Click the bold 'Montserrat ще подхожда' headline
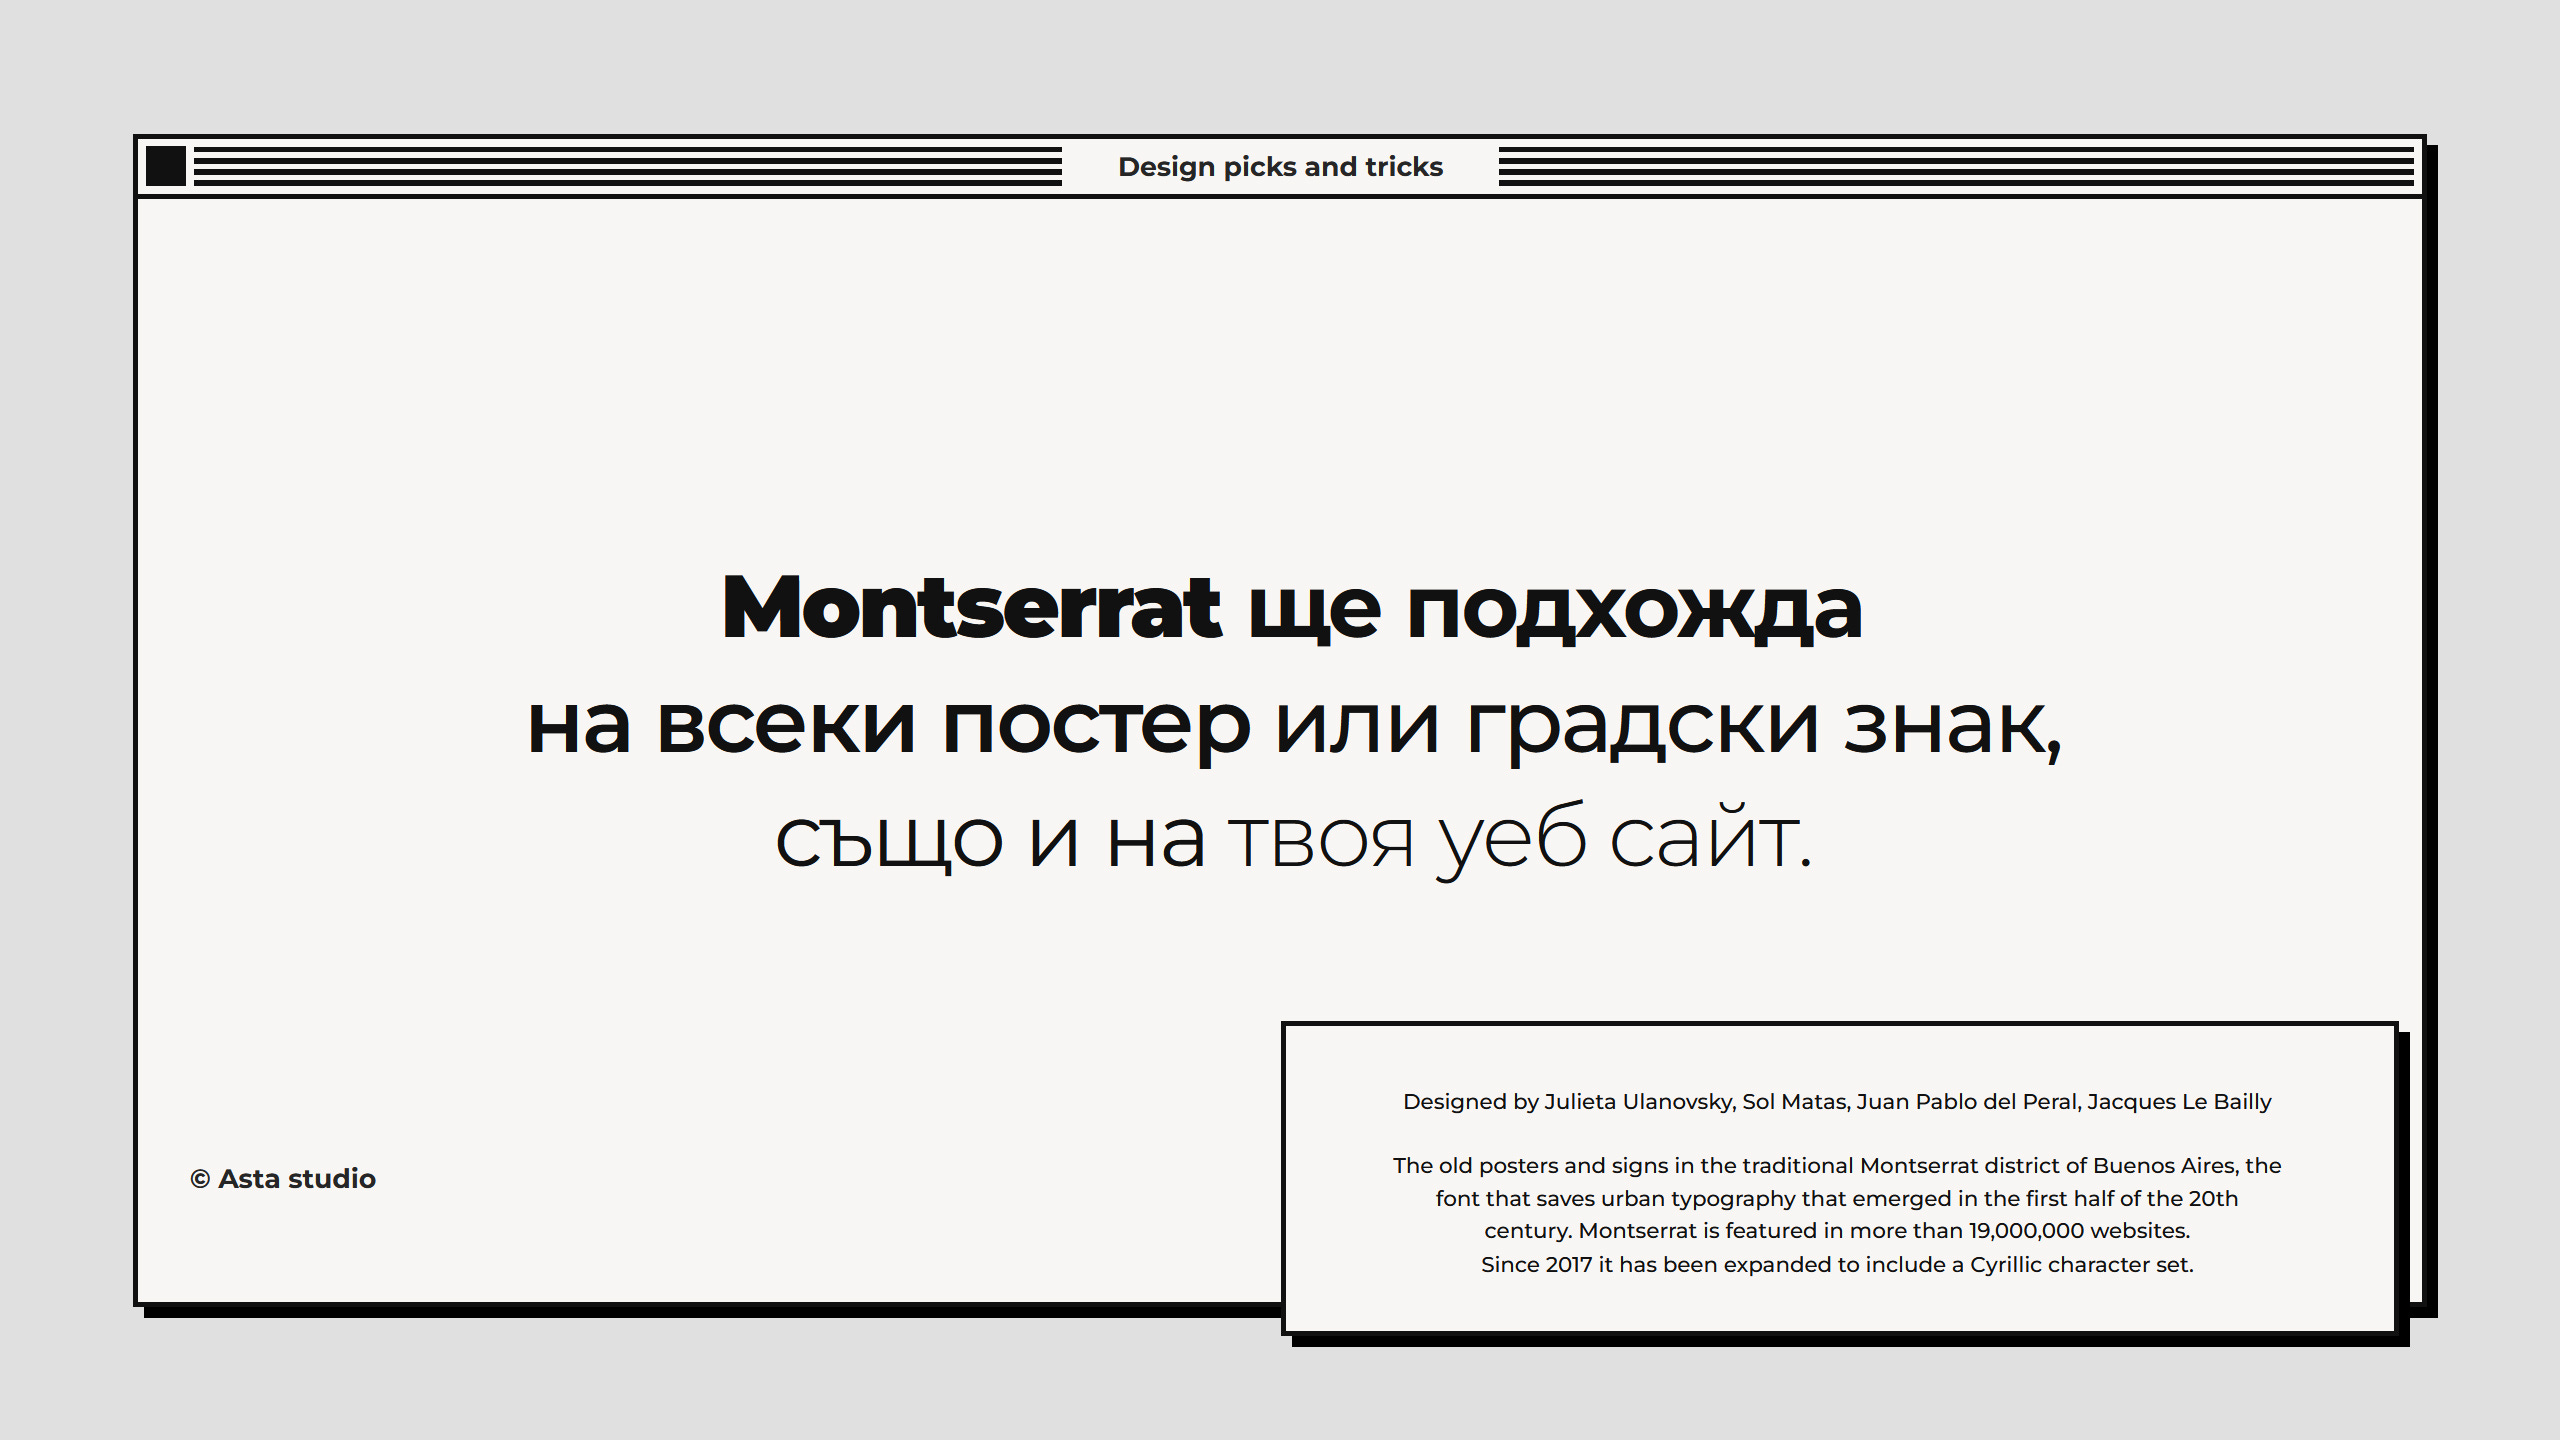The width and height of the screenshot is (2560, 1440). click(x=1292, y=608)
